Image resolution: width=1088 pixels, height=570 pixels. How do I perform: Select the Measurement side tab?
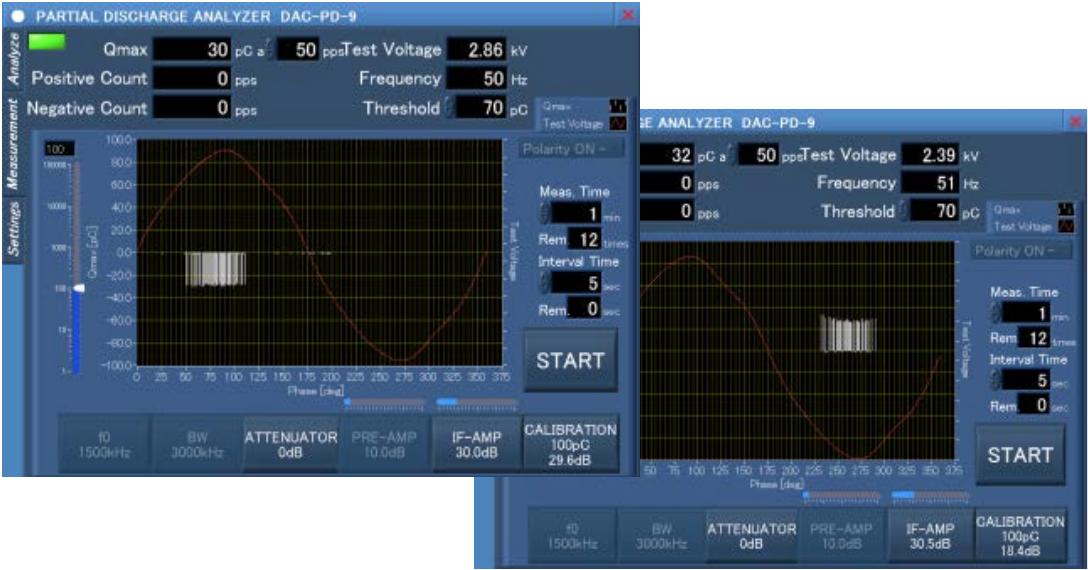tap(14, 146)
